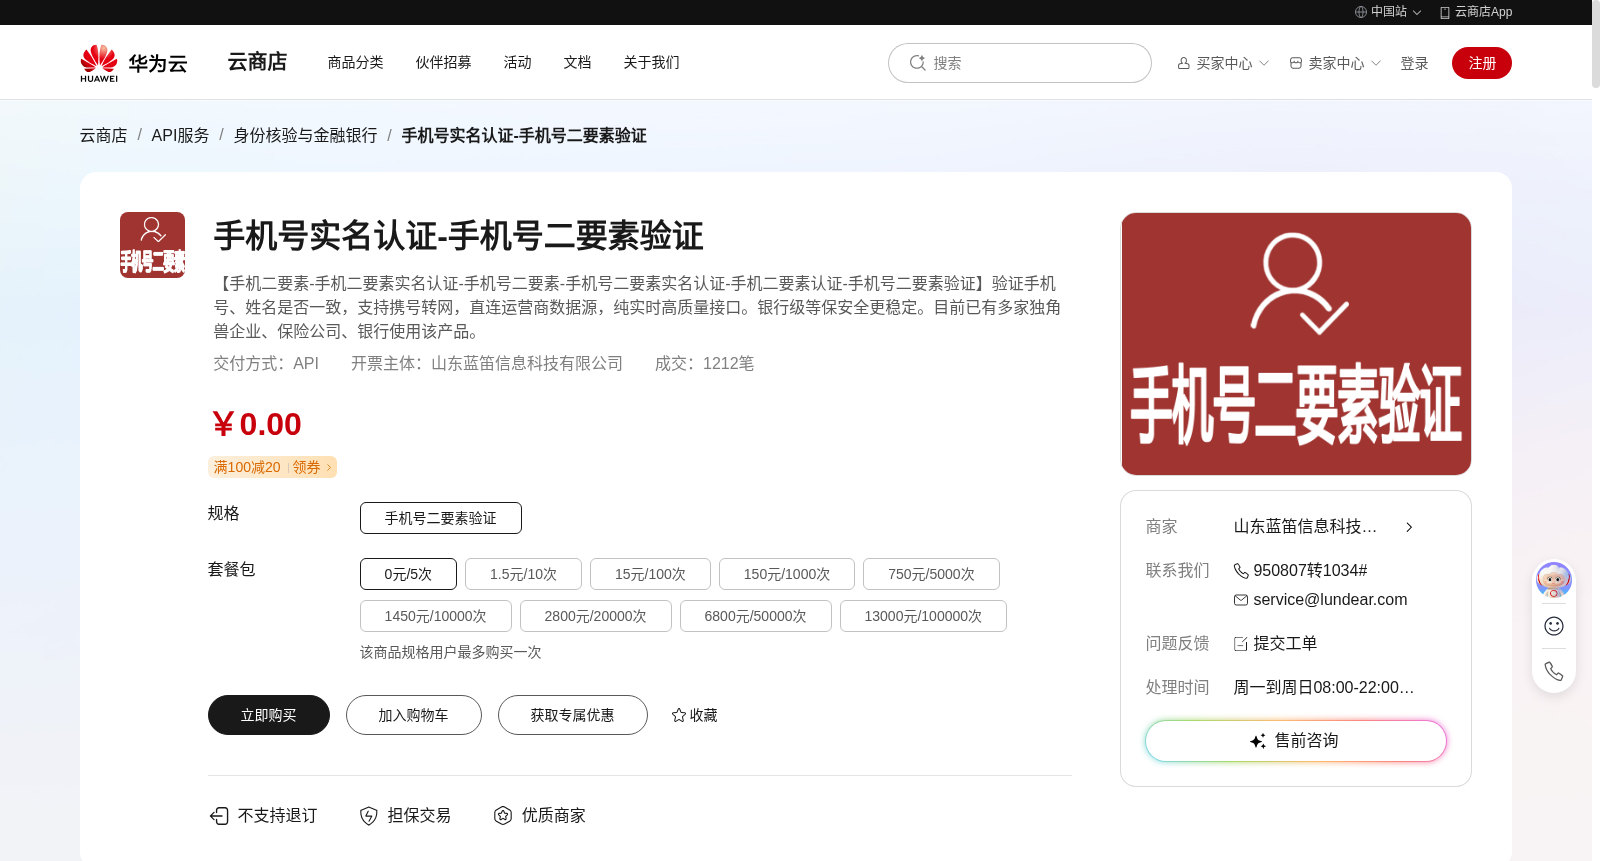Screen dimensions: 1600x861
Task: Select the 13000元/100000次 package
Action: coord(923,616)
